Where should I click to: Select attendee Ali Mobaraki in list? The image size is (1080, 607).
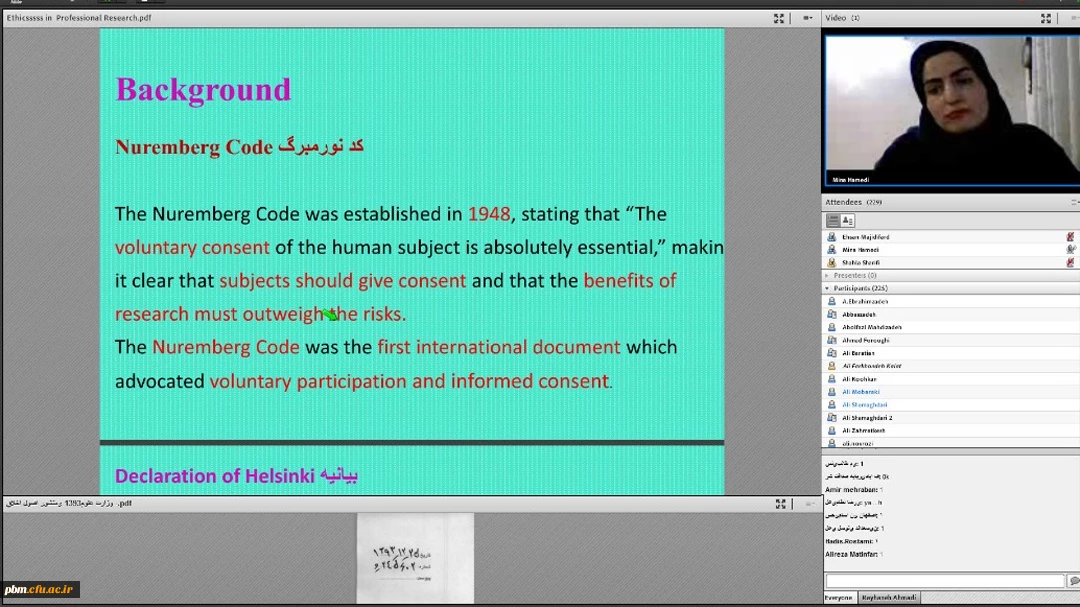click(x=860, y=392)
